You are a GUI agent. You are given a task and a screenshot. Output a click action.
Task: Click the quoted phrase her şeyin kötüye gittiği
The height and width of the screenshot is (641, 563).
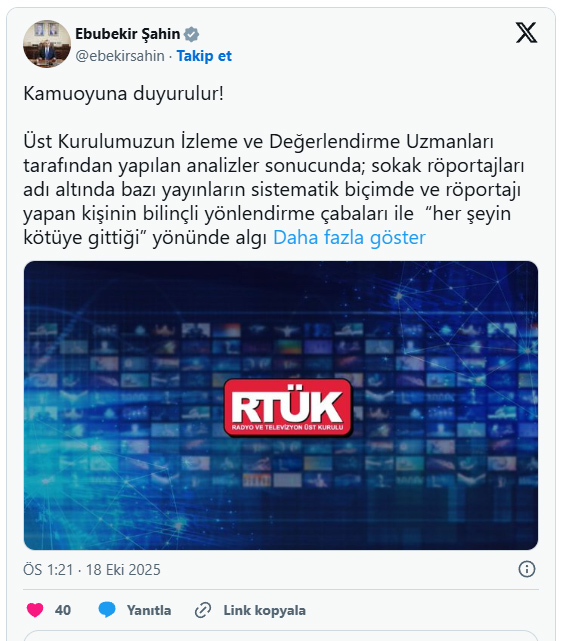(x=267, y=226)
